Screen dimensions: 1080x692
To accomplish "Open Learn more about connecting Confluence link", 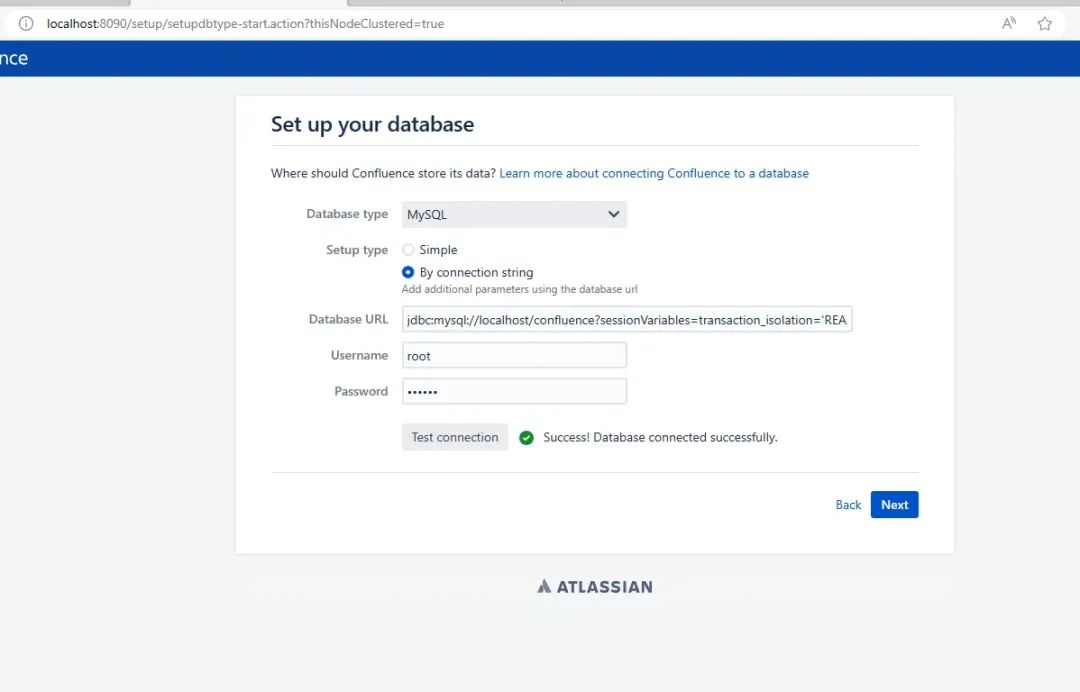I will [x=654, y=174].
